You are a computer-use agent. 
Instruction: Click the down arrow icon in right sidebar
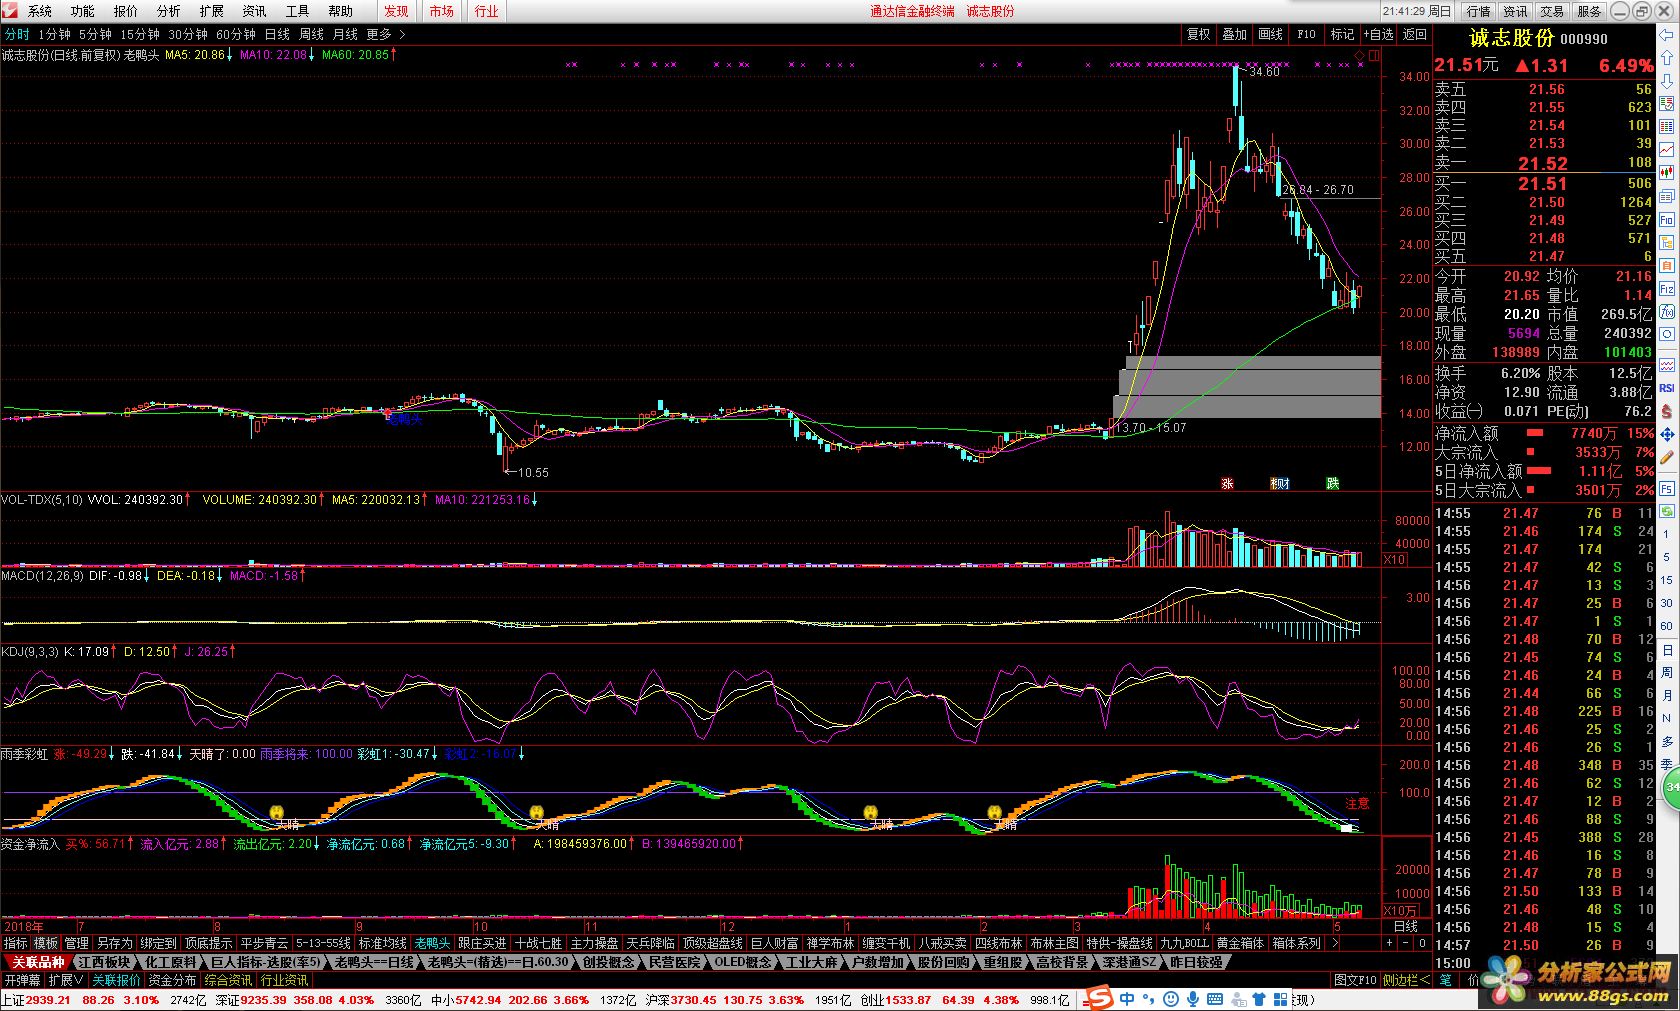(1667, 80)
